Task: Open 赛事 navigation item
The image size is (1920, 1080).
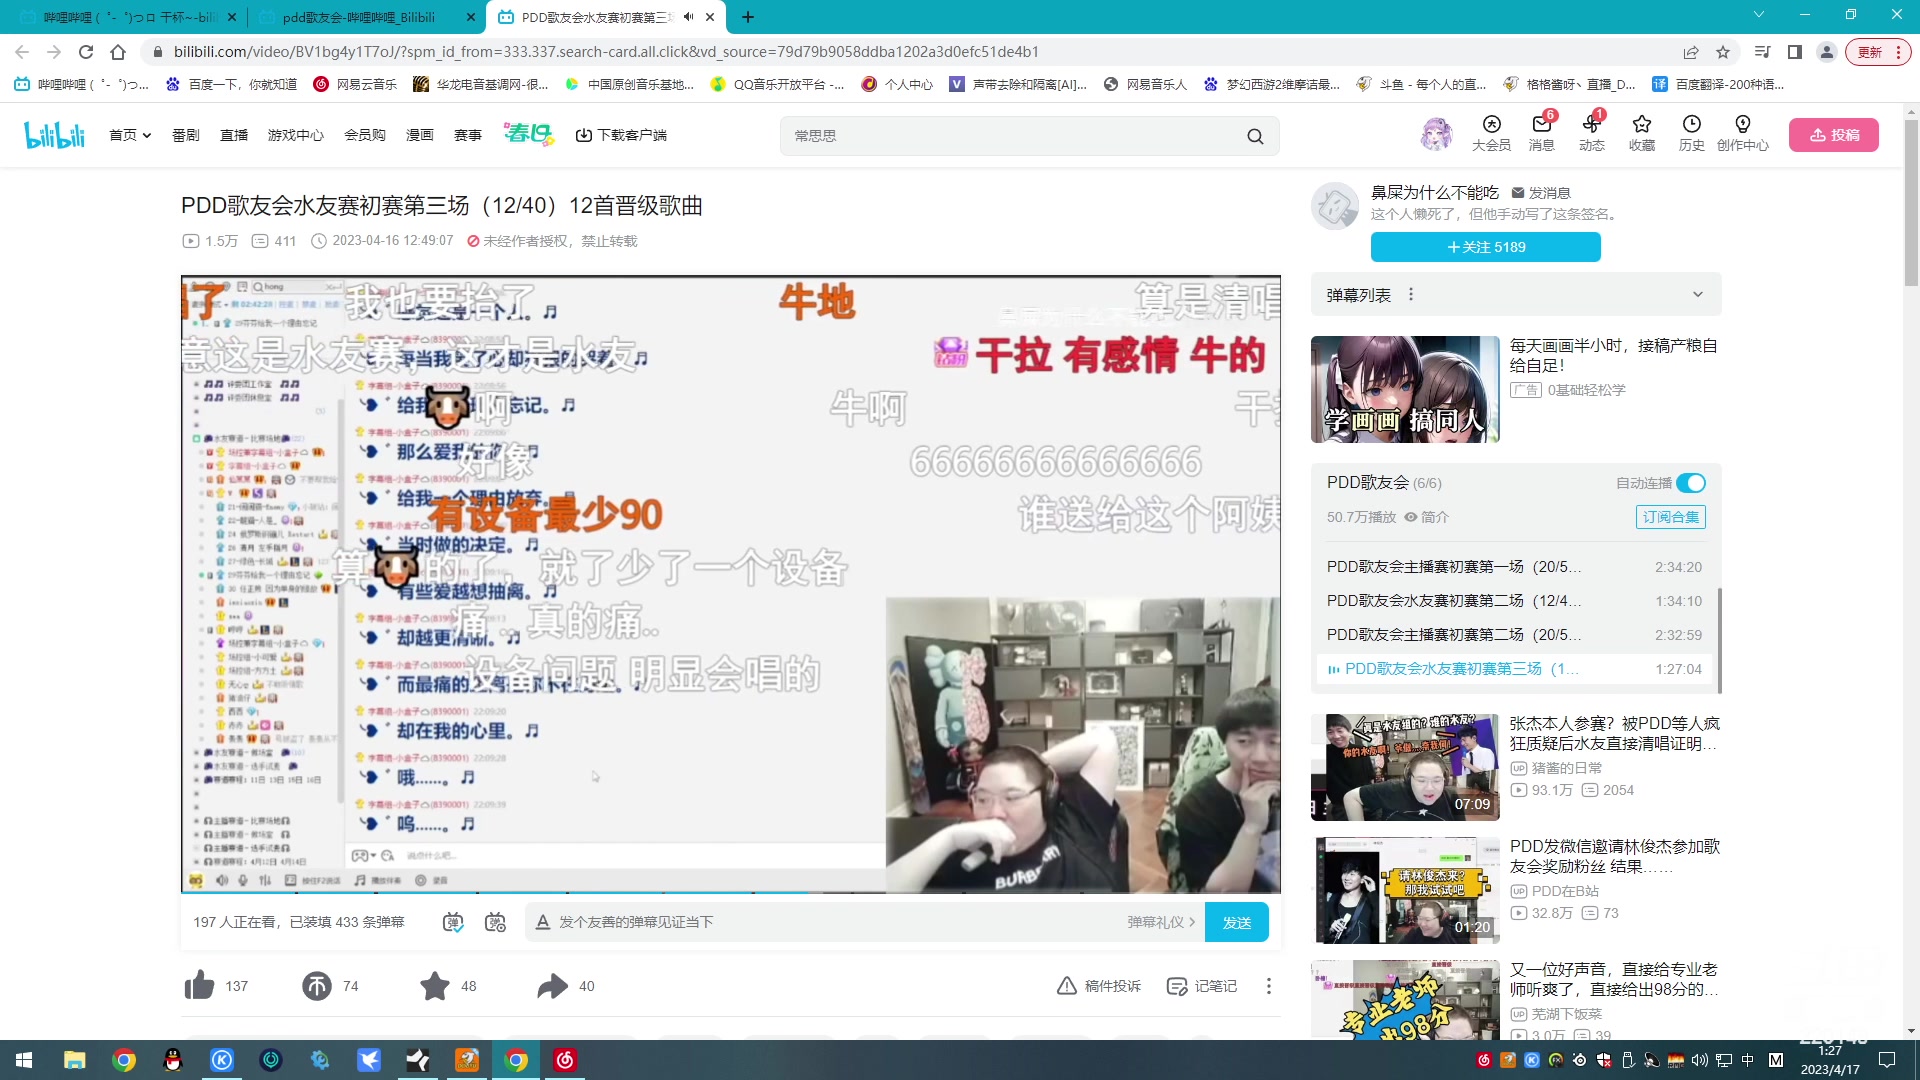Action: click(x=468, y=135)
